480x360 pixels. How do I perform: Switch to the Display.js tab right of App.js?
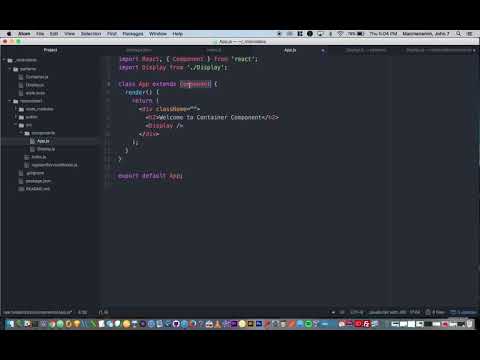click(366, 50)
